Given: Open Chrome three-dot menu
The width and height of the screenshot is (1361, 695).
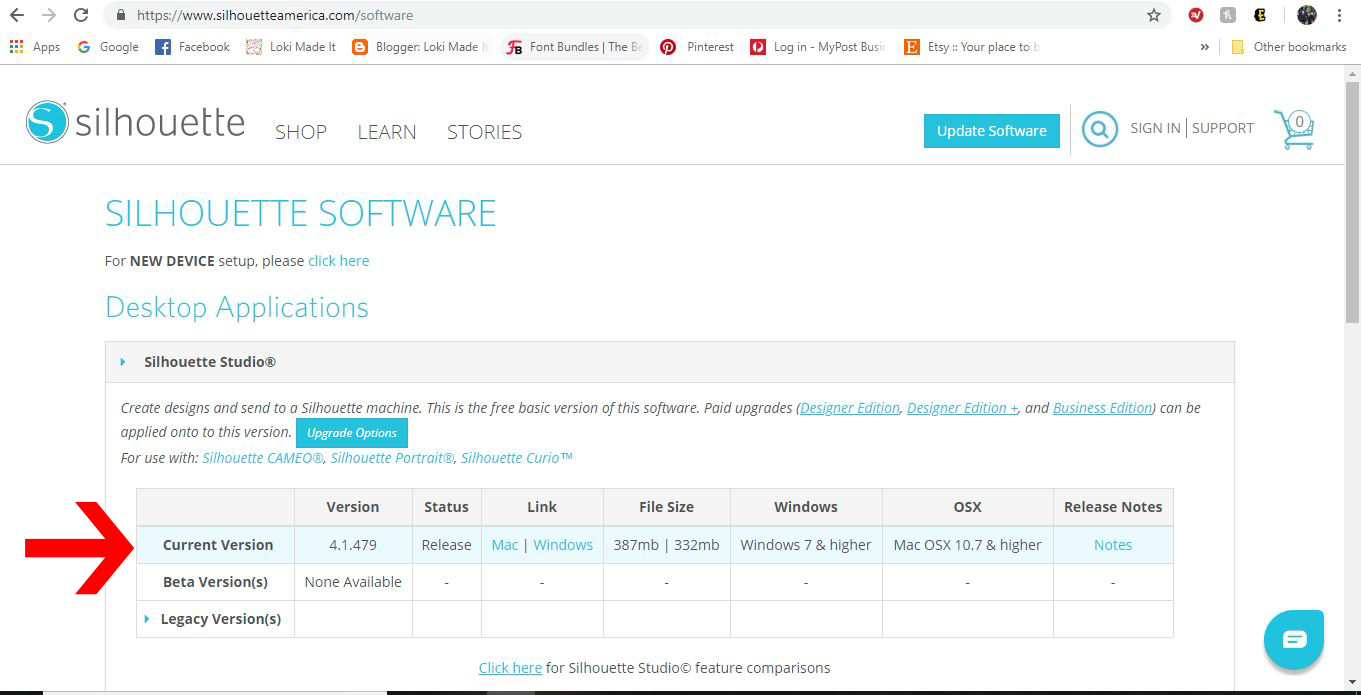Looking at the screenshot, I should (1339, 15).
